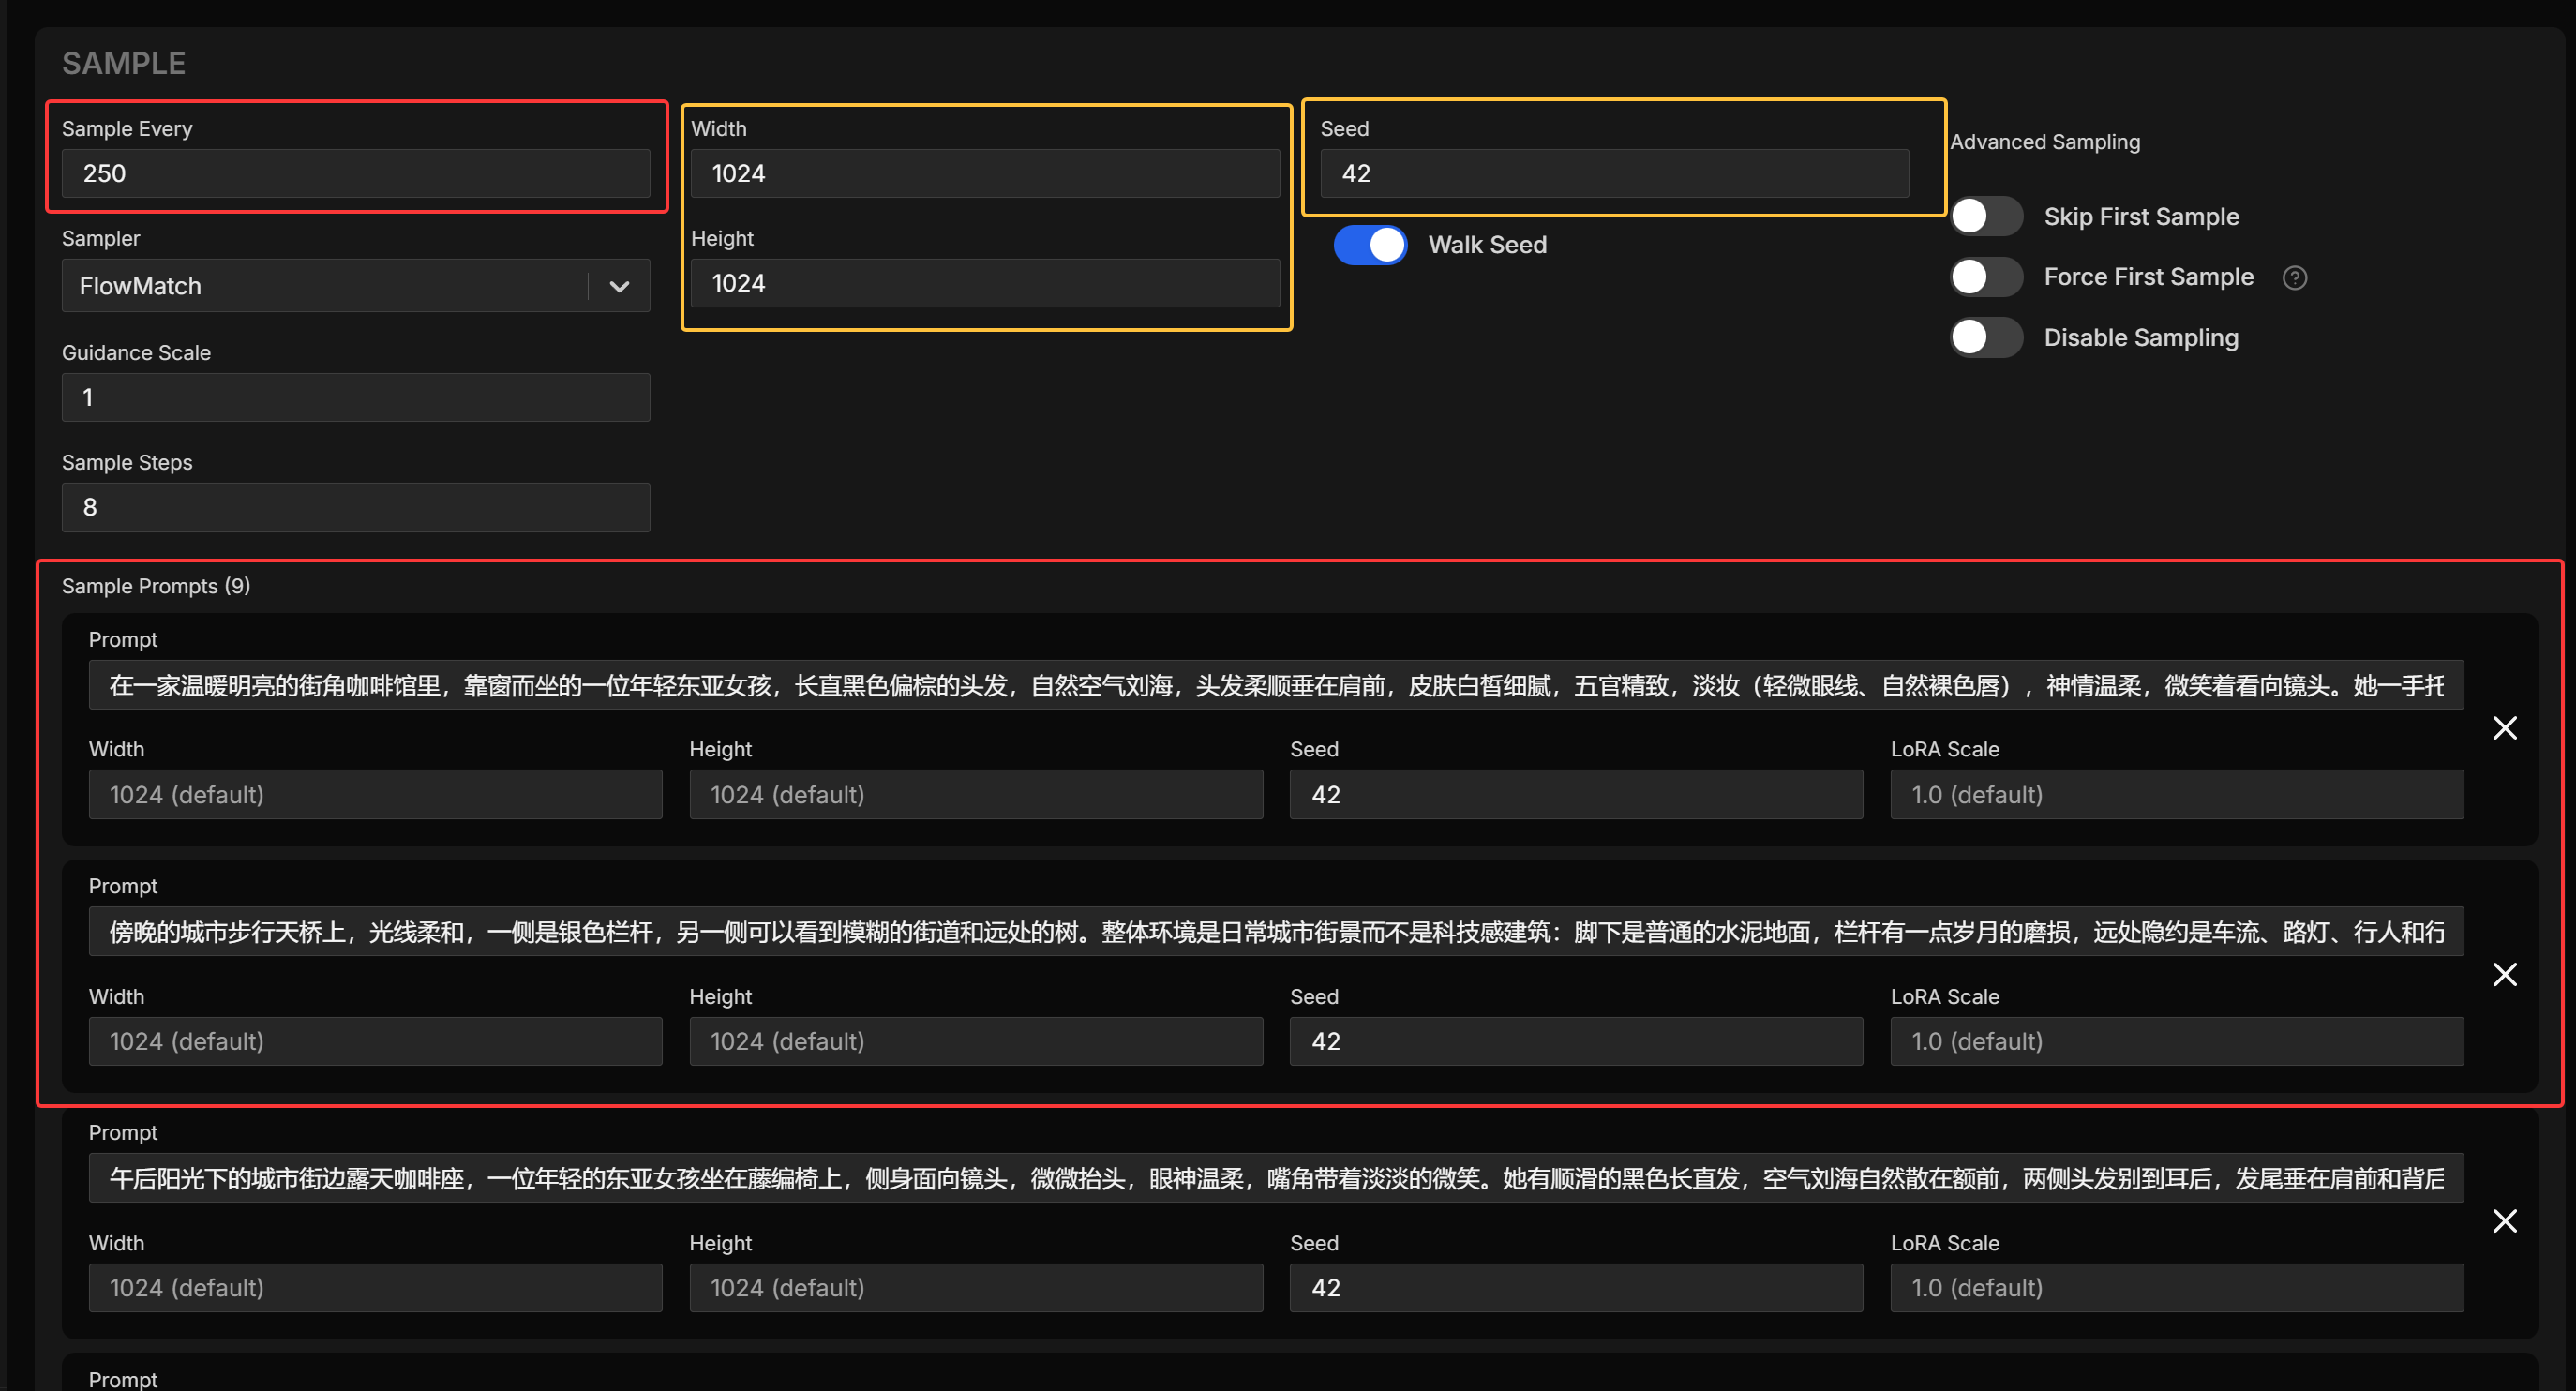Enable Skip First Sample toggle
This screenshot has height=1391, width=2576.
1986,217
